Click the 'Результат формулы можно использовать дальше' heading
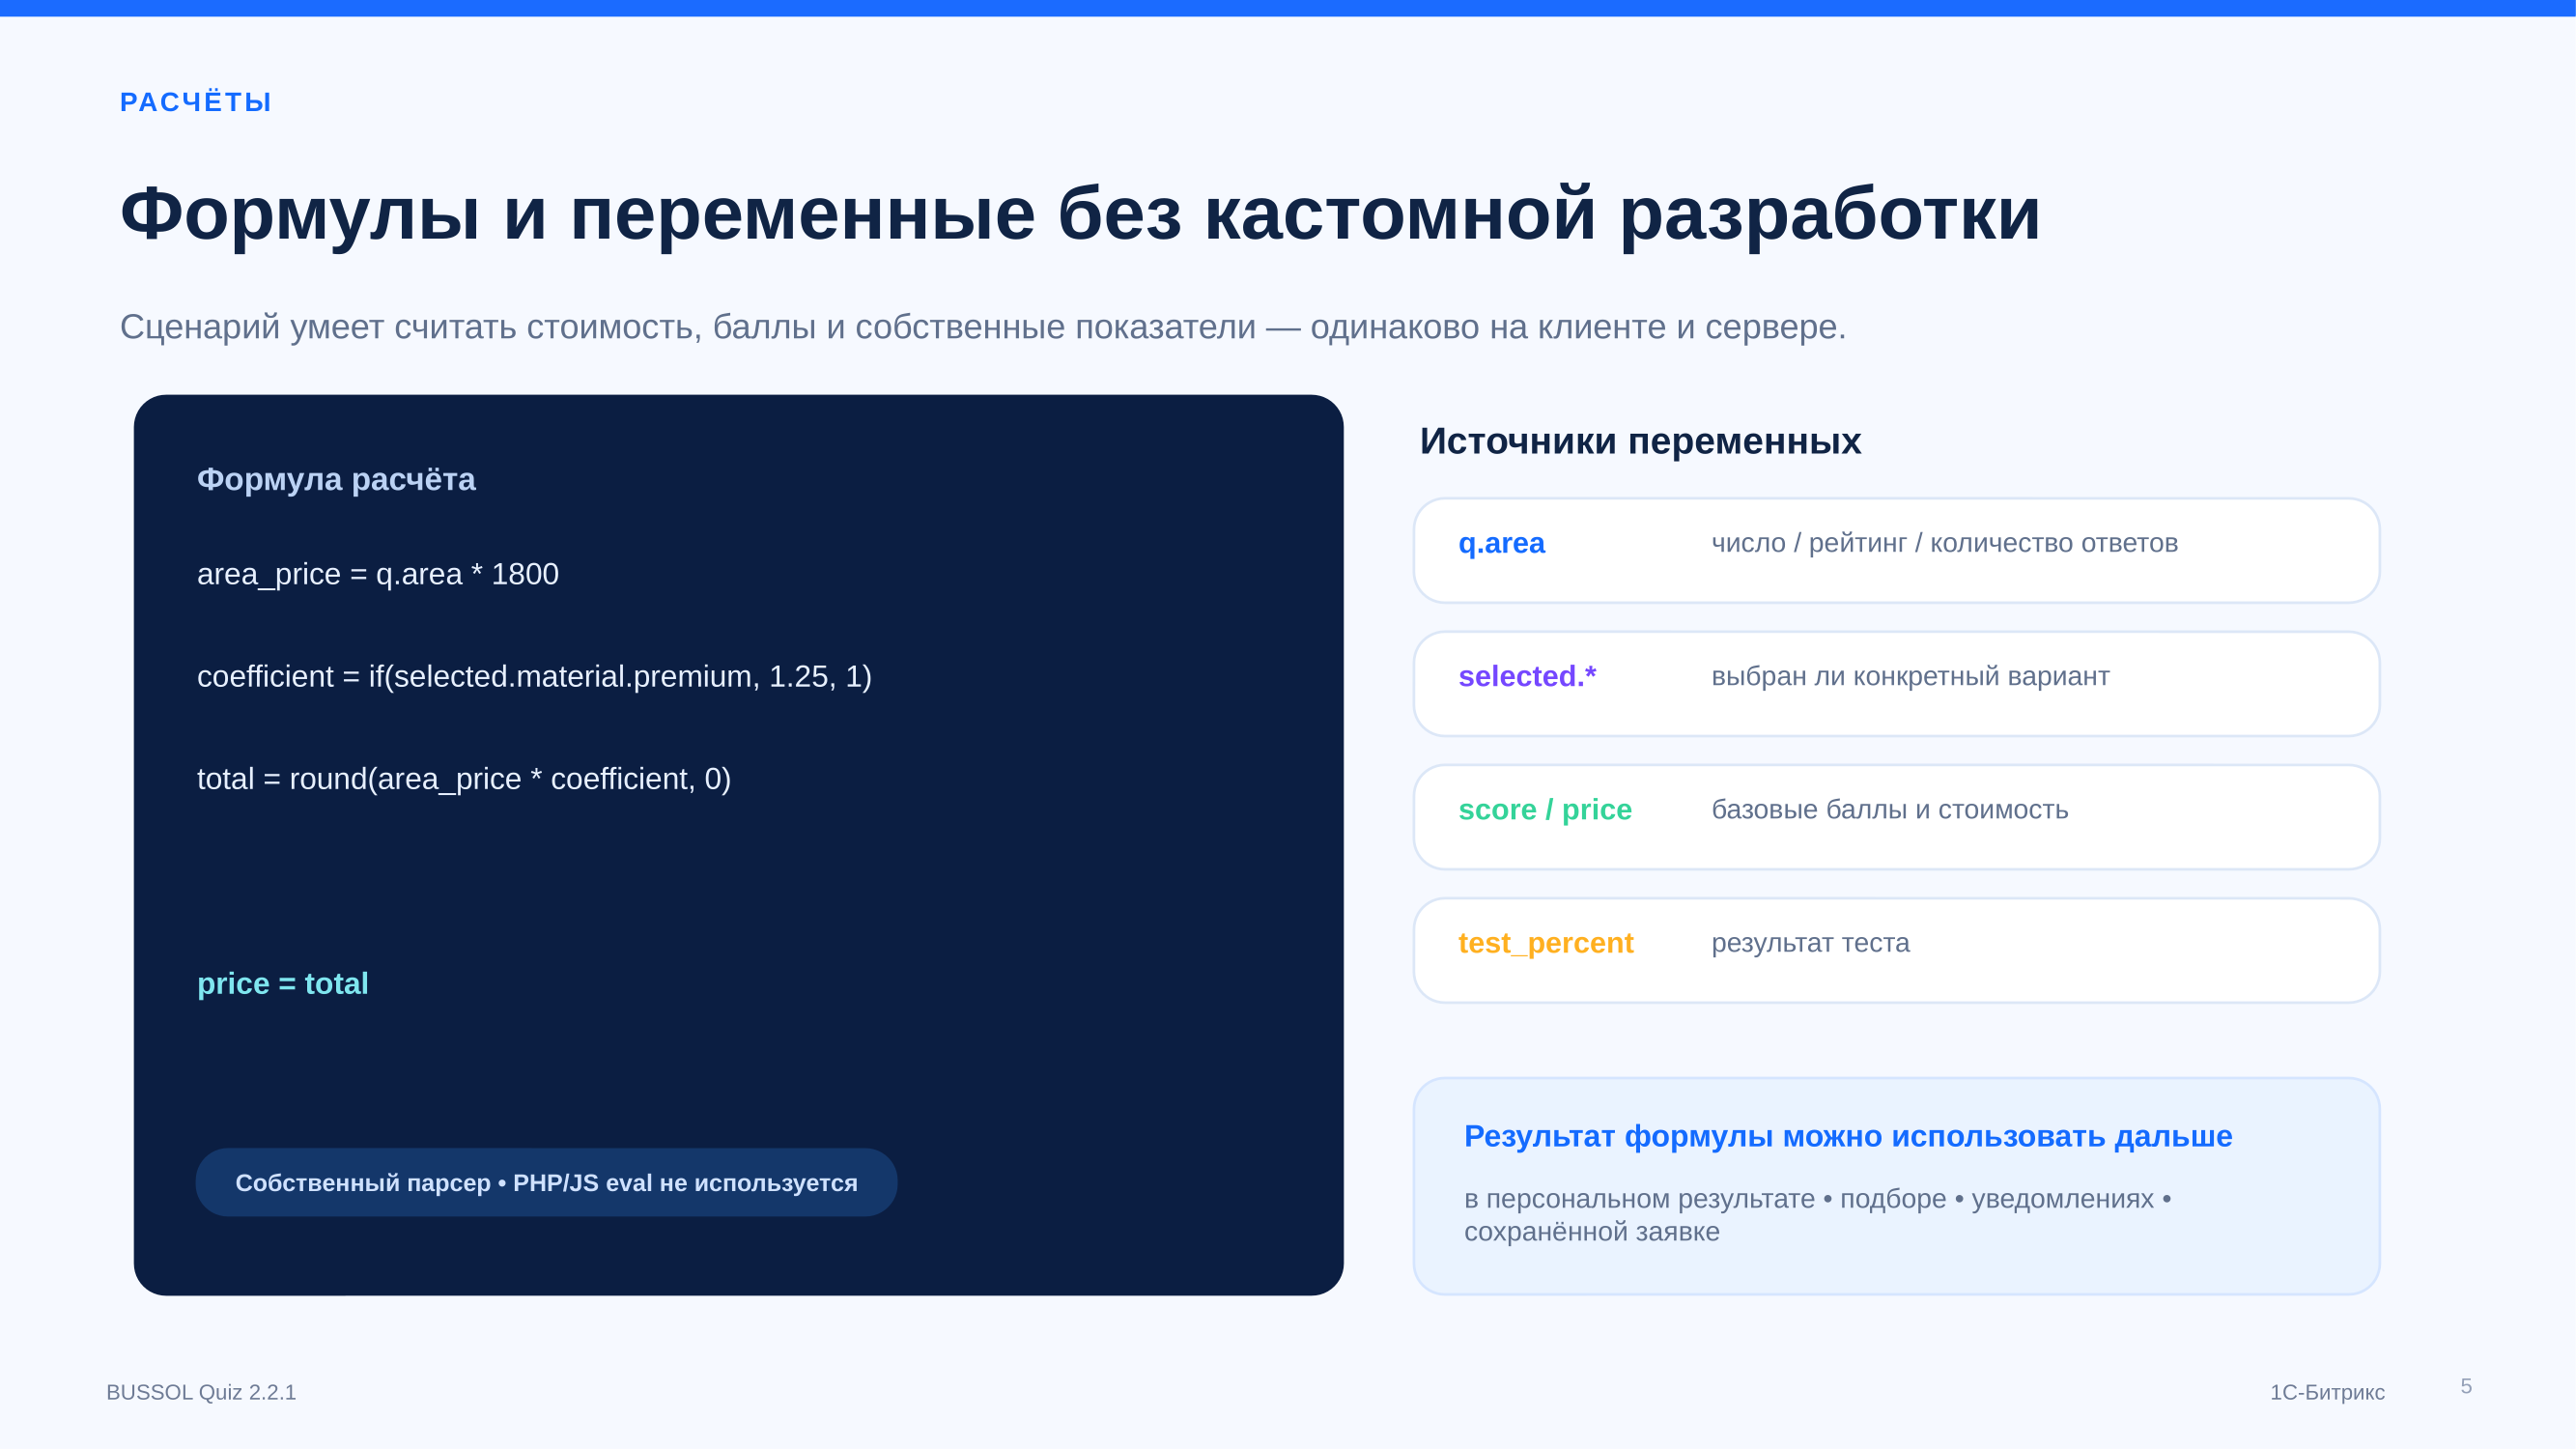The width and height of the screenshot is (2576, 1449). point(1848,1136)
